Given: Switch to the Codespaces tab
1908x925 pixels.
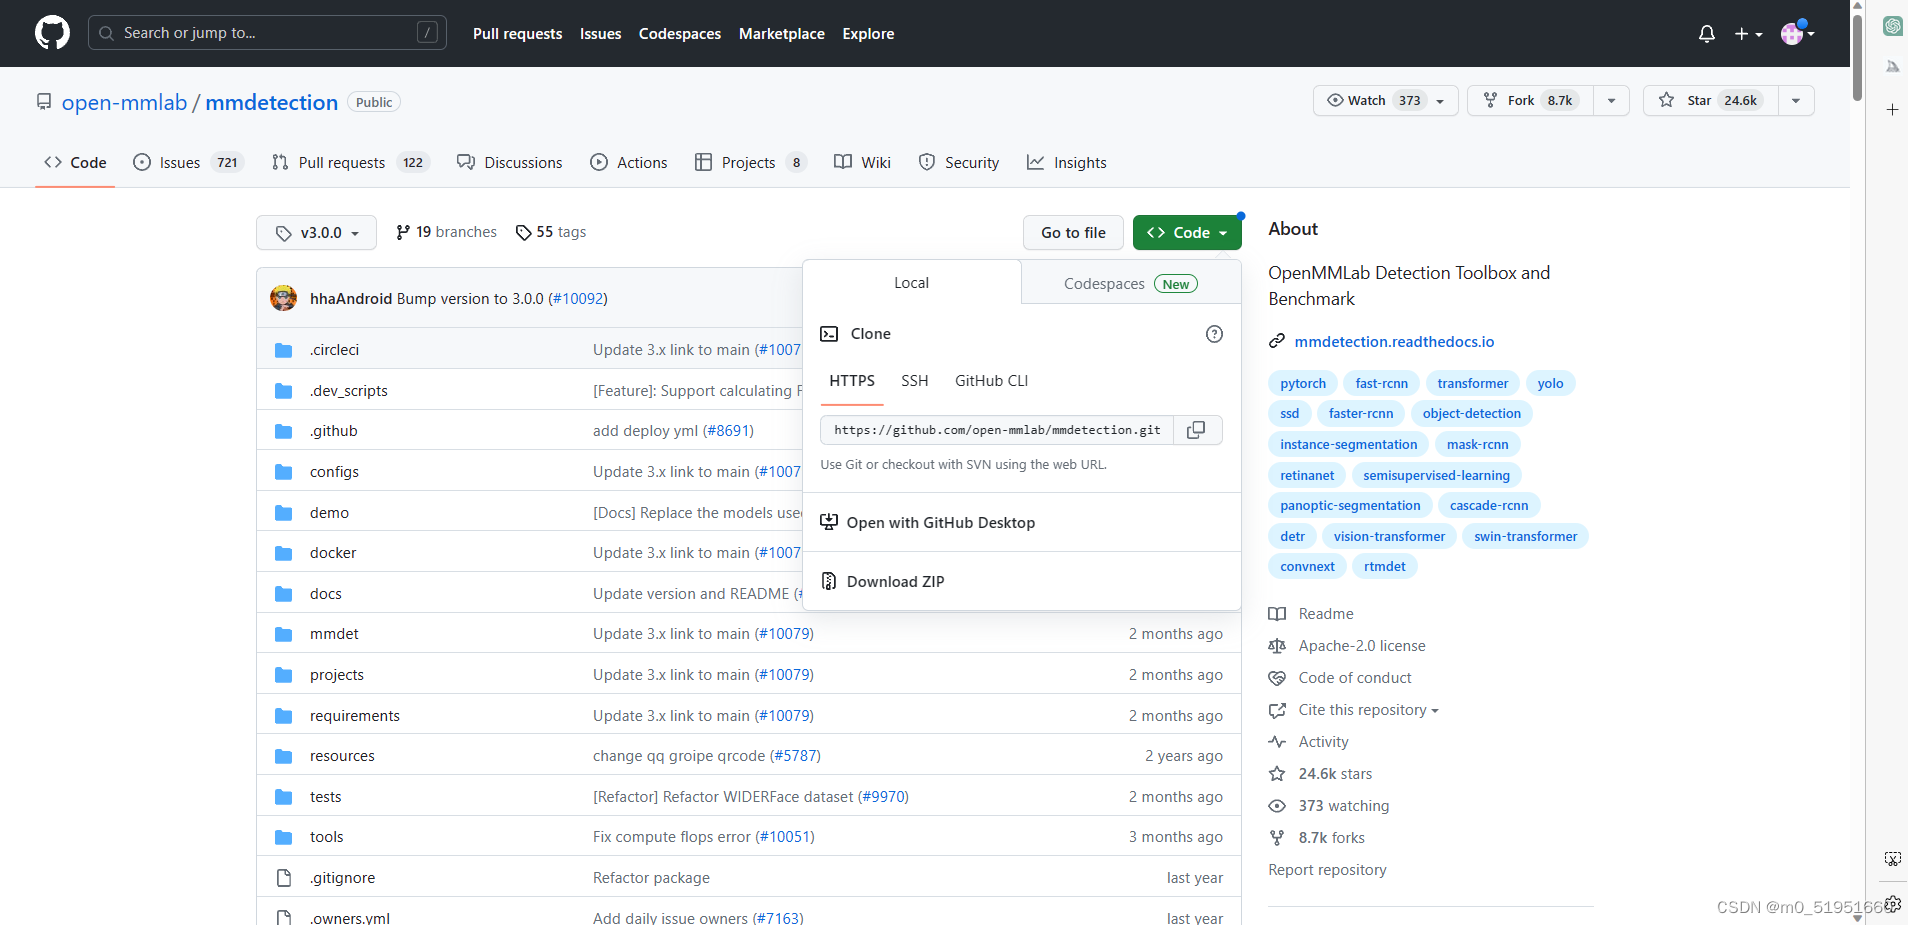Looking at the screenshot, I should [x=1130, y=283].
